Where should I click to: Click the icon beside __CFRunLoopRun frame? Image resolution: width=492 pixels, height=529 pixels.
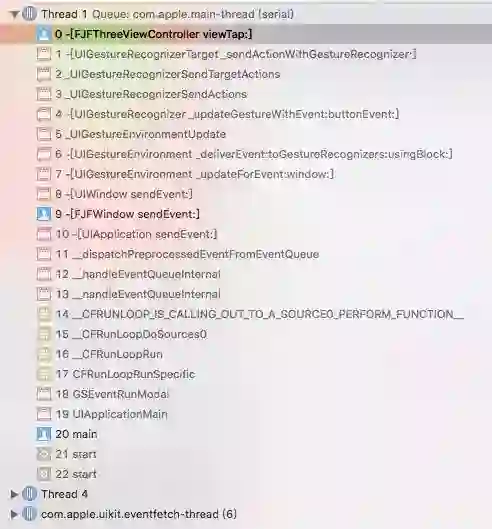tap(44, 354)
